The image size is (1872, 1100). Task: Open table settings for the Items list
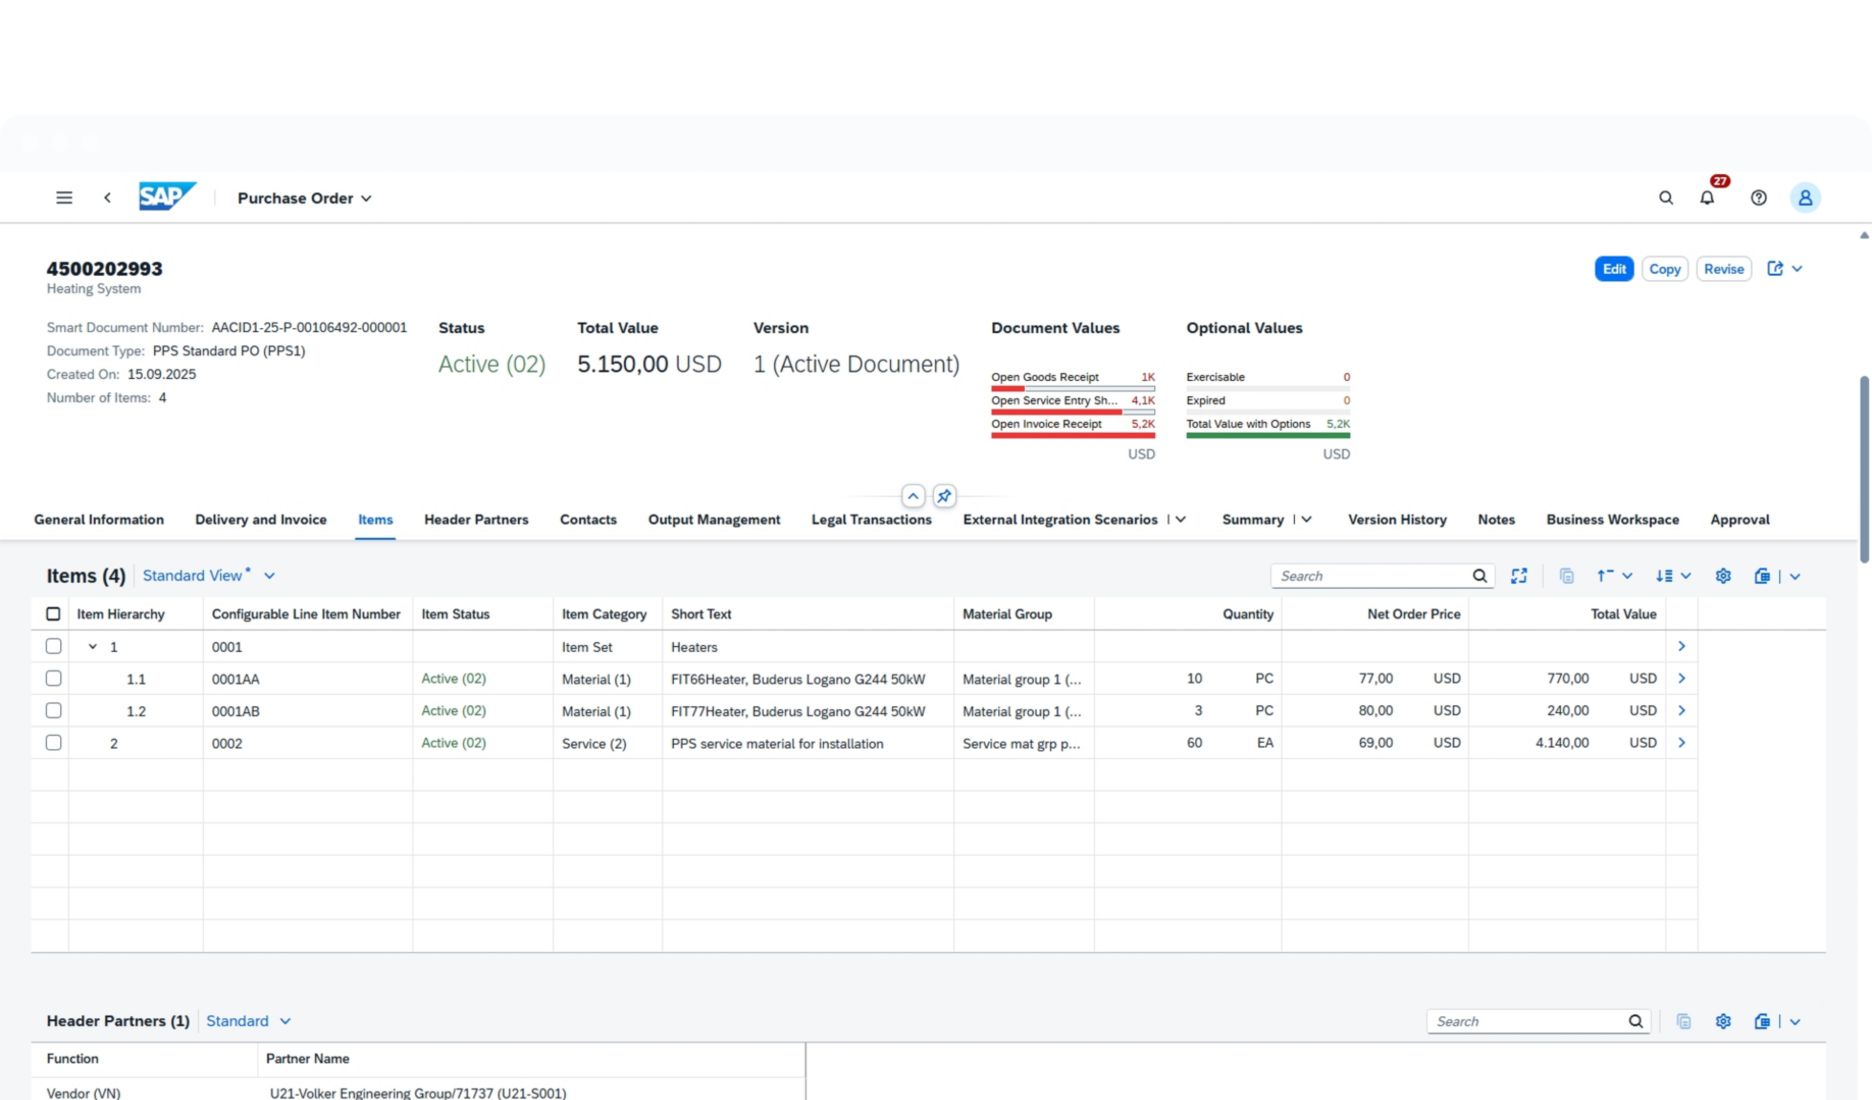point(1722,575)
